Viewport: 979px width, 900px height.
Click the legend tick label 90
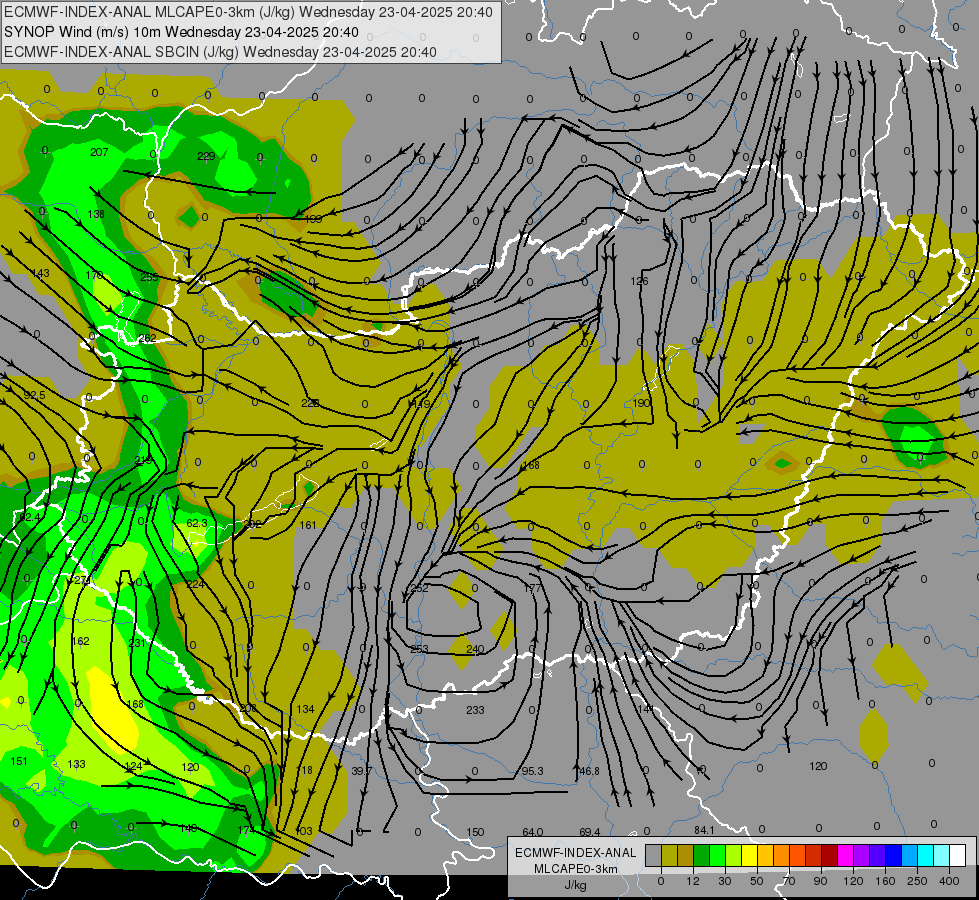(x=820, y=881)
